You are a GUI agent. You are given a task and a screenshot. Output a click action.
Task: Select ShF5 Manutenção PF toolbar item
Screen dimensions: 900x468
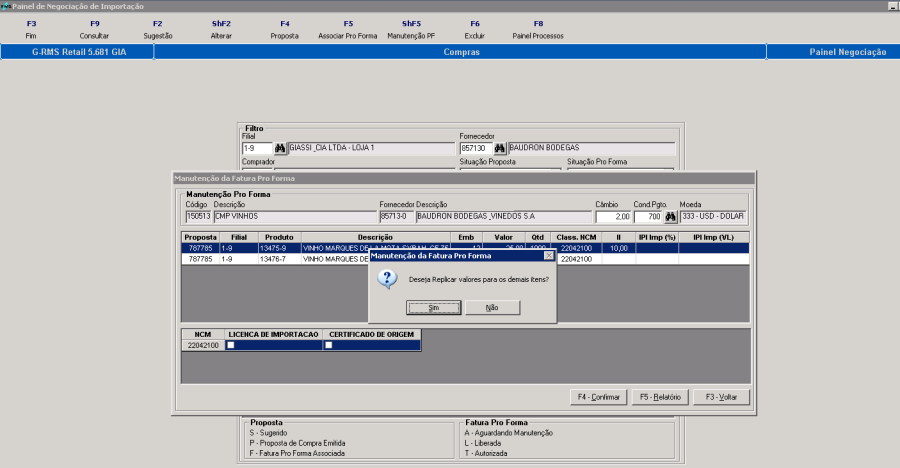[411, 29]
